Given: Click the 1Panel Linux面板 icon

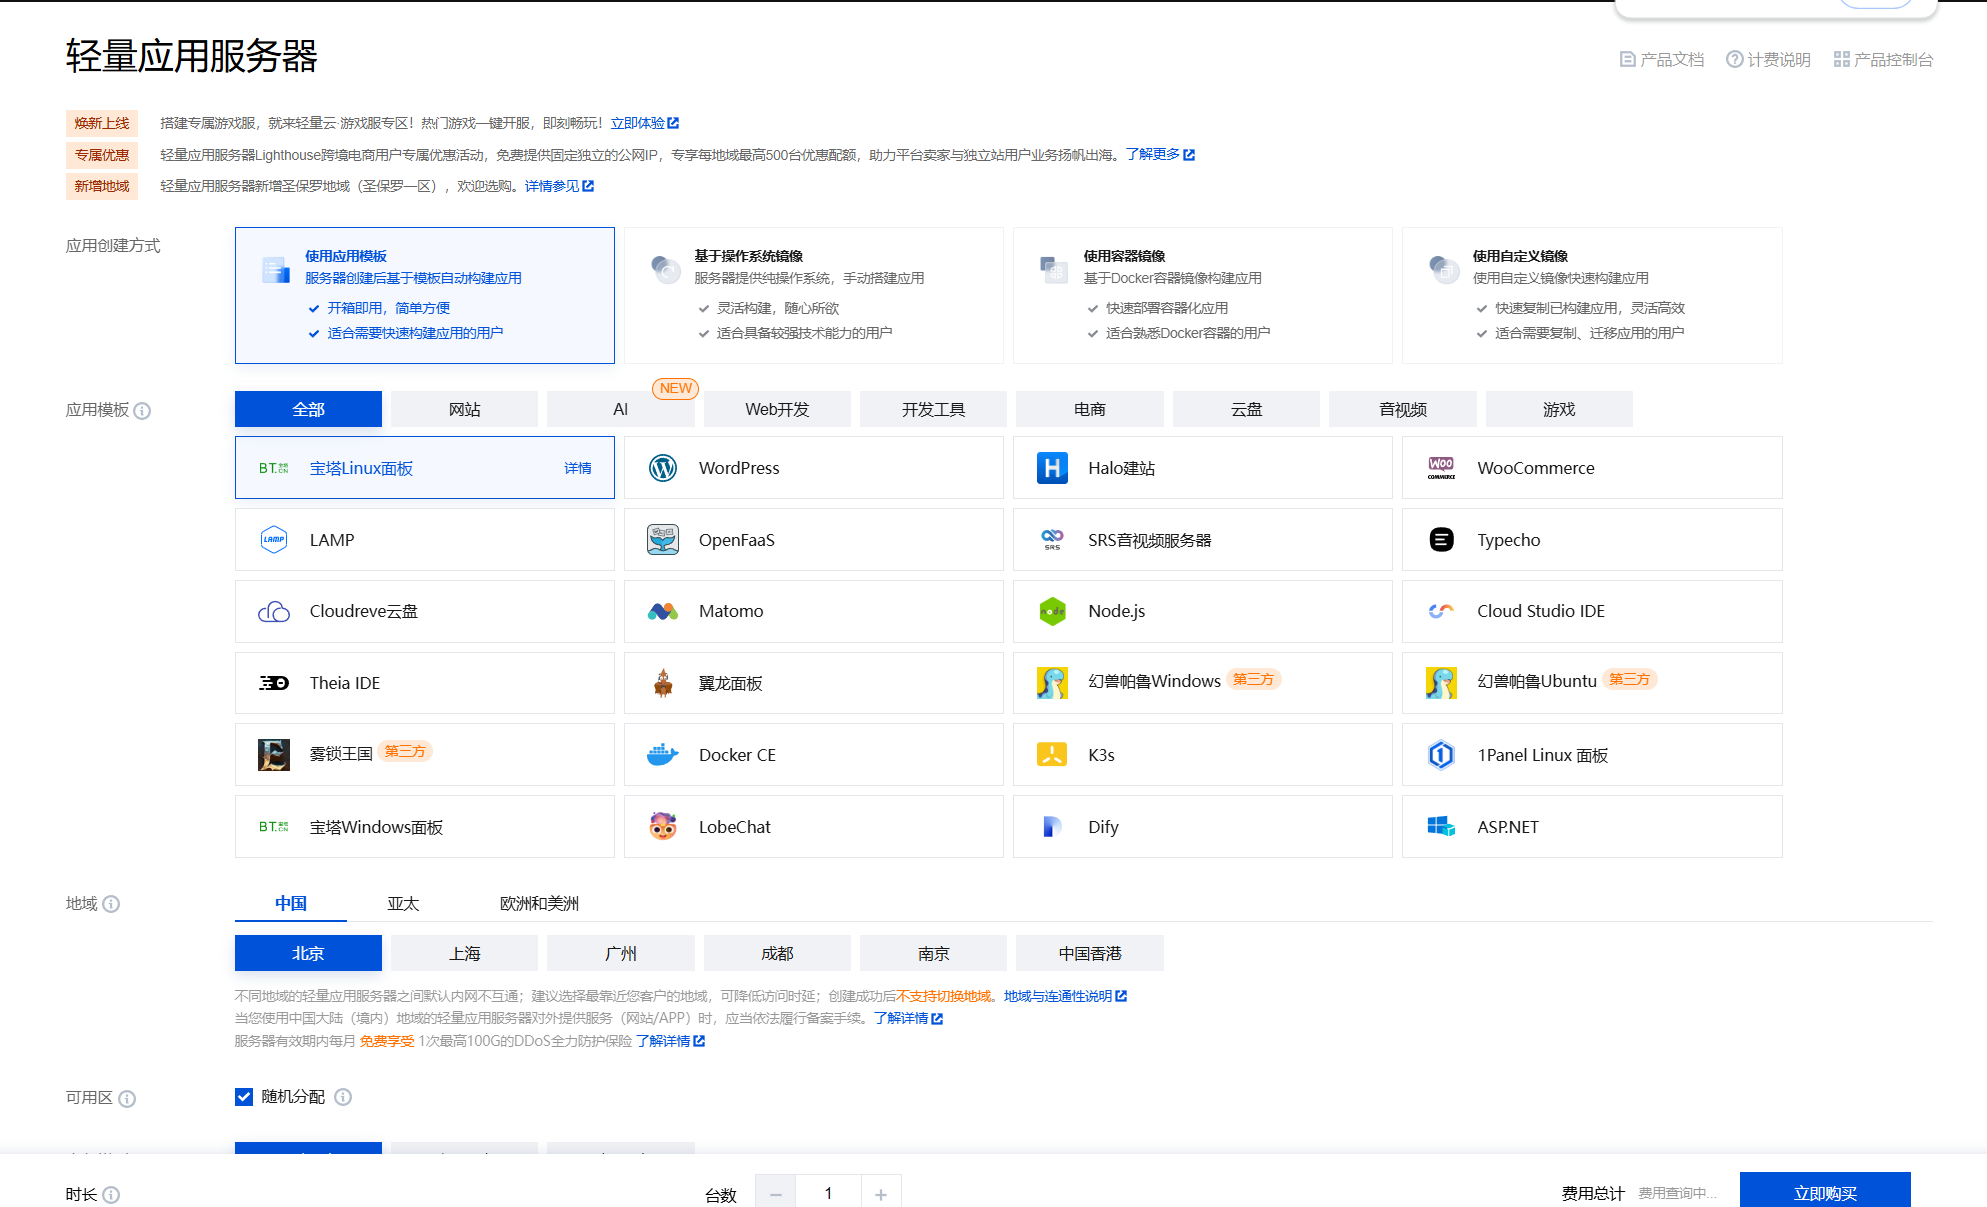Looking at the screenshot, I should pos(1441,755).
